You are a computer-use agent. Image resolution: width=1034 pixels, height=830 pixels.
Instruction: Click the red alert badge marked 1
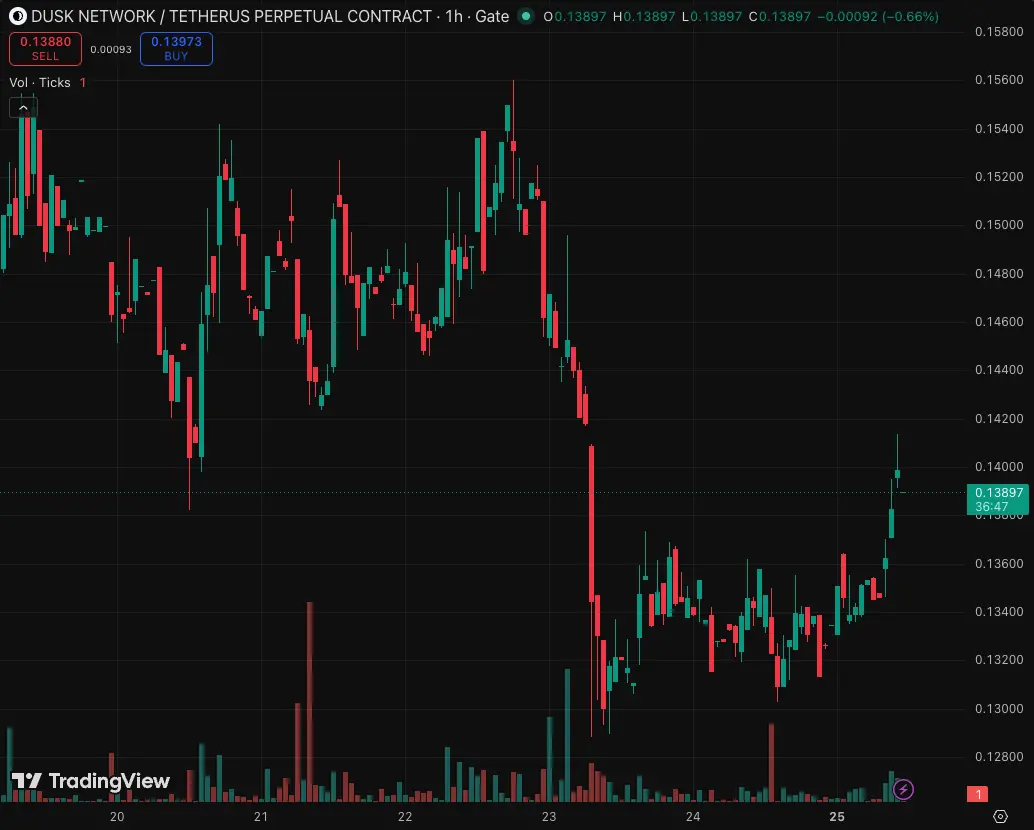coord(977,794)
